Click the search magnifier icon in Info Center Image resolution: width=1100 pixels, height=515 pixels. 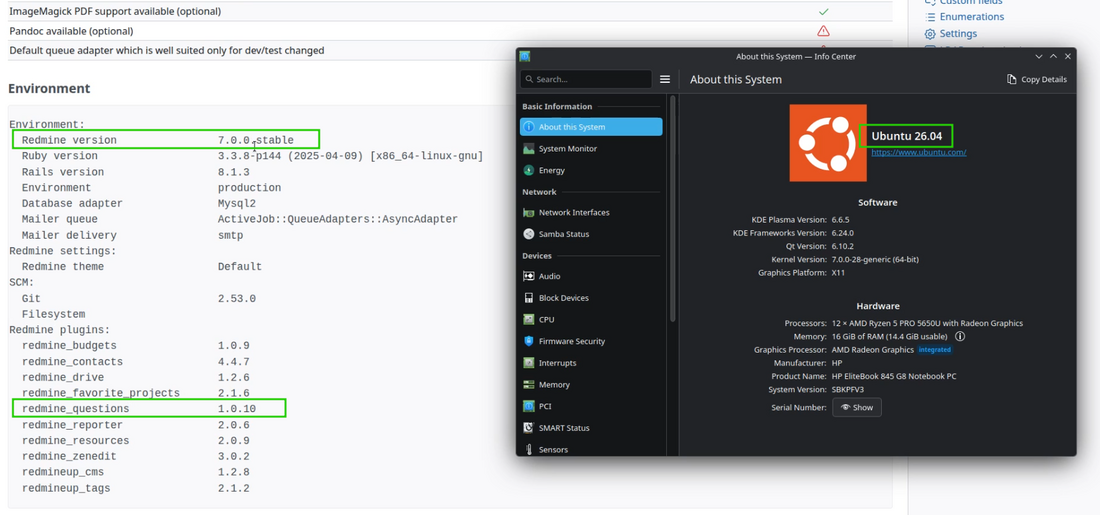(530, 79)
